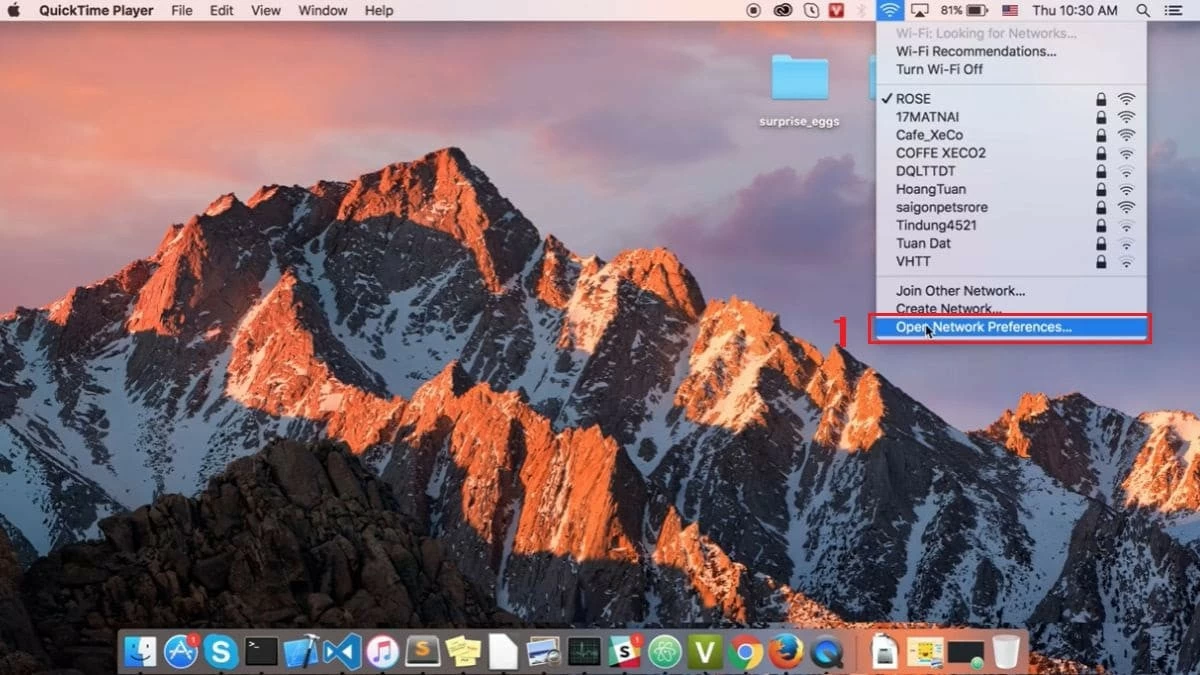Viewport: 1200px width, 675px height.
Task: Select the surprise_eggs desktop folder
Action: pos(799,78)
